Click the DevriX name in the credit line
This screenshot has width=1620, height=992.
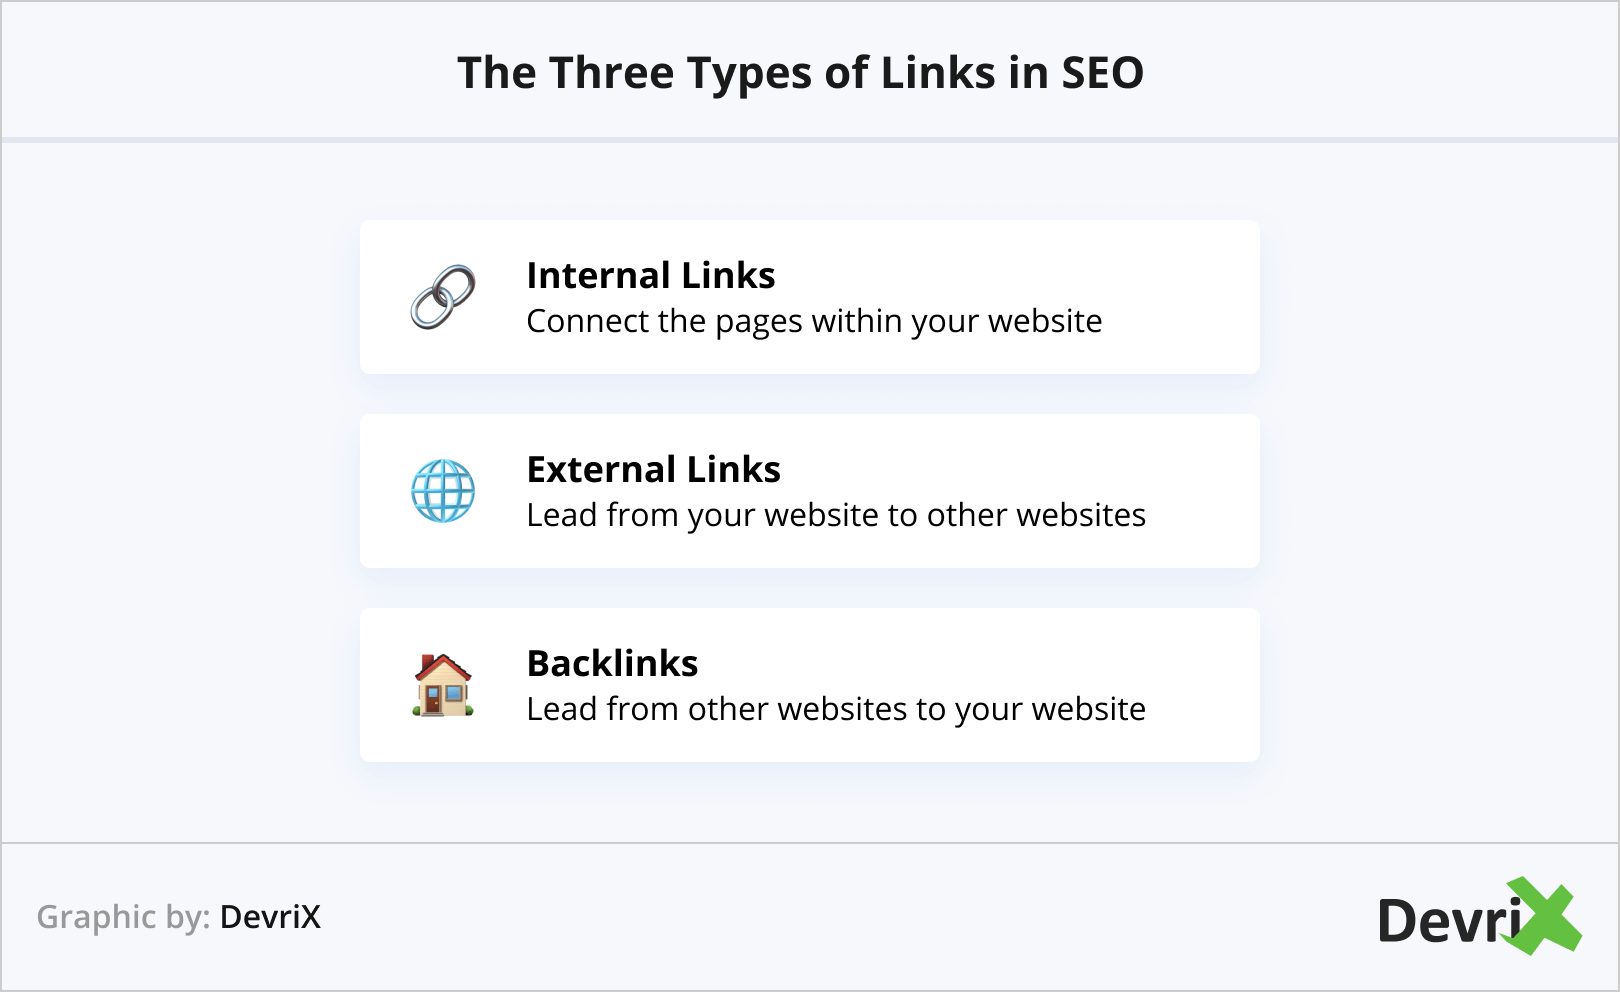[270, 917]
